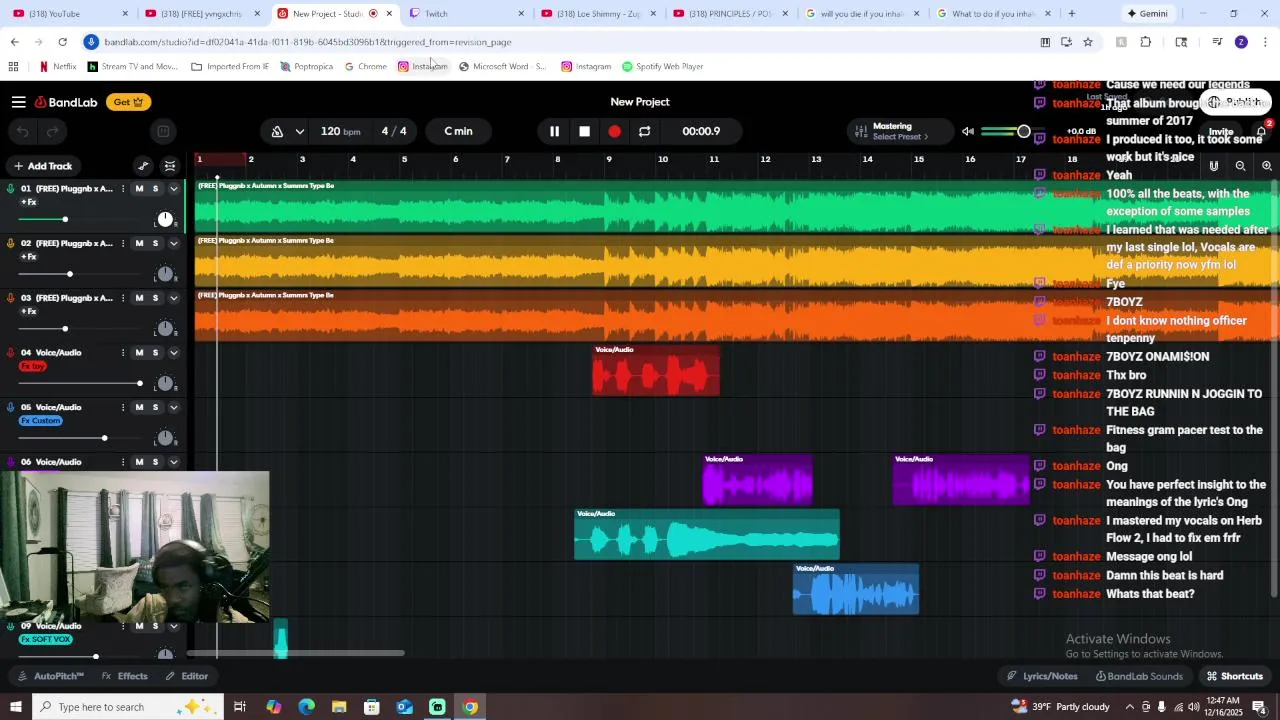The width and height of the screenshot is (1280, 720).
Task: Open the C min key selector
Action: [459, 131]
